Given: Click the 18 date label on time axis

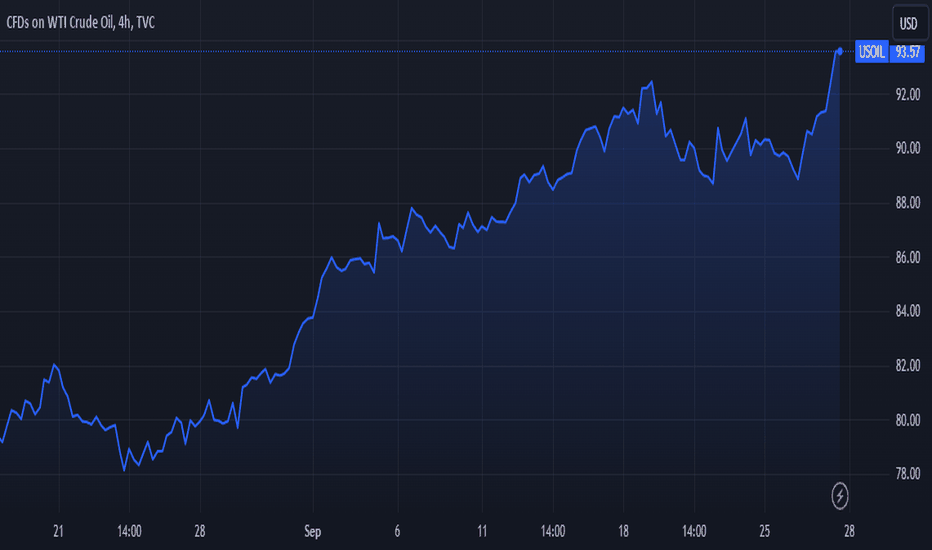Looking at the screenshot, I should click(x=623, y=531).
